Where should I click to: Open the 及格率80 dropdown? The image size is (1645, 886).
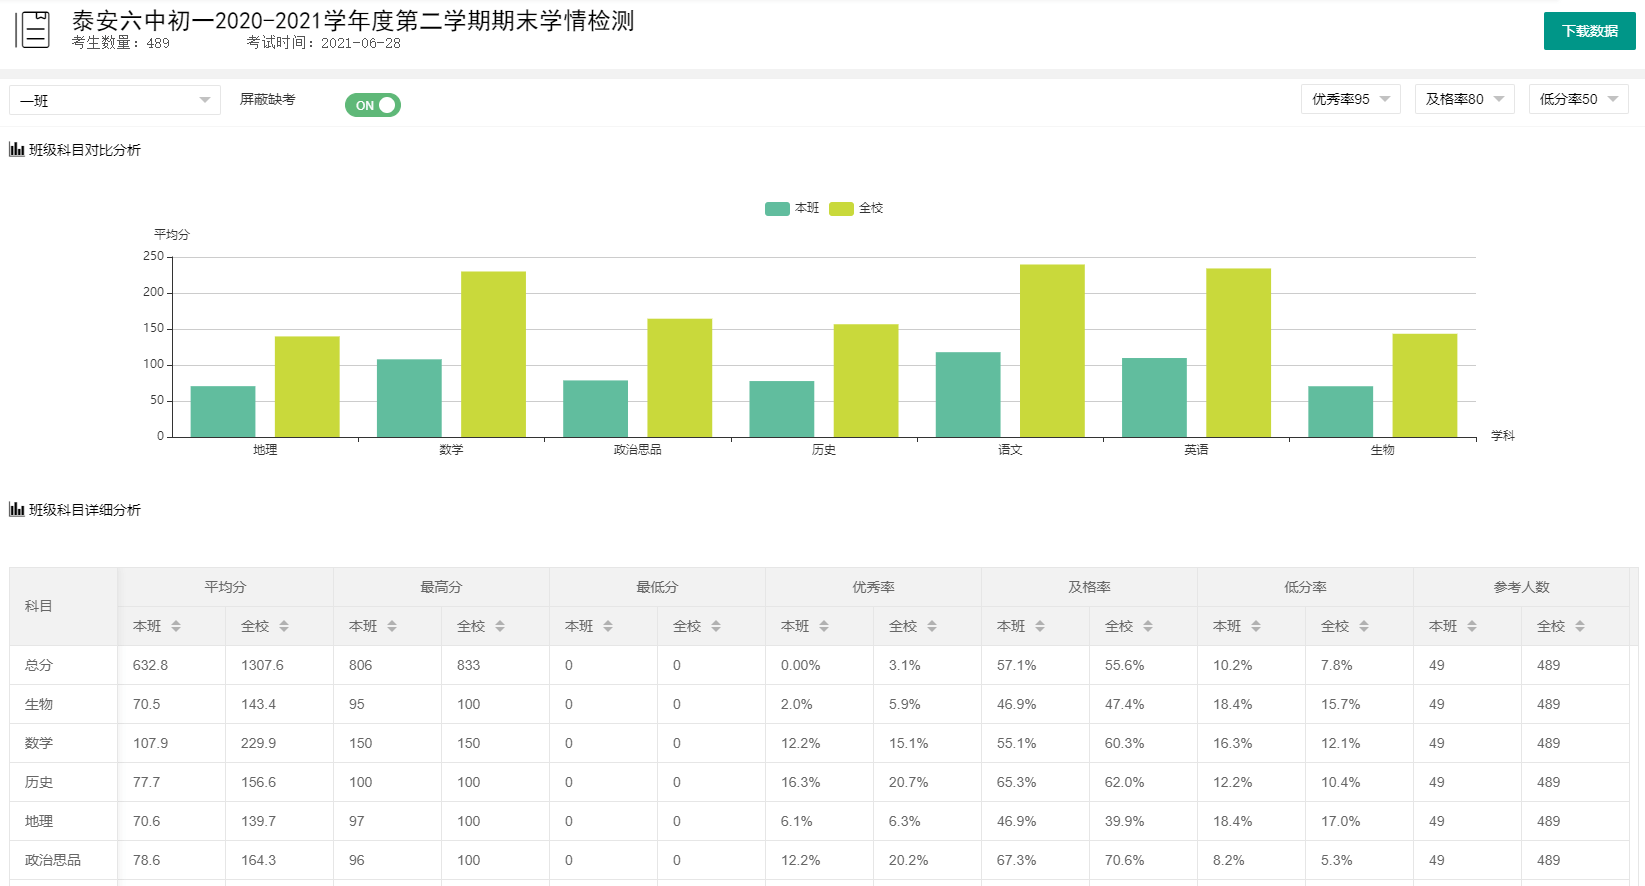point(1464,99)
